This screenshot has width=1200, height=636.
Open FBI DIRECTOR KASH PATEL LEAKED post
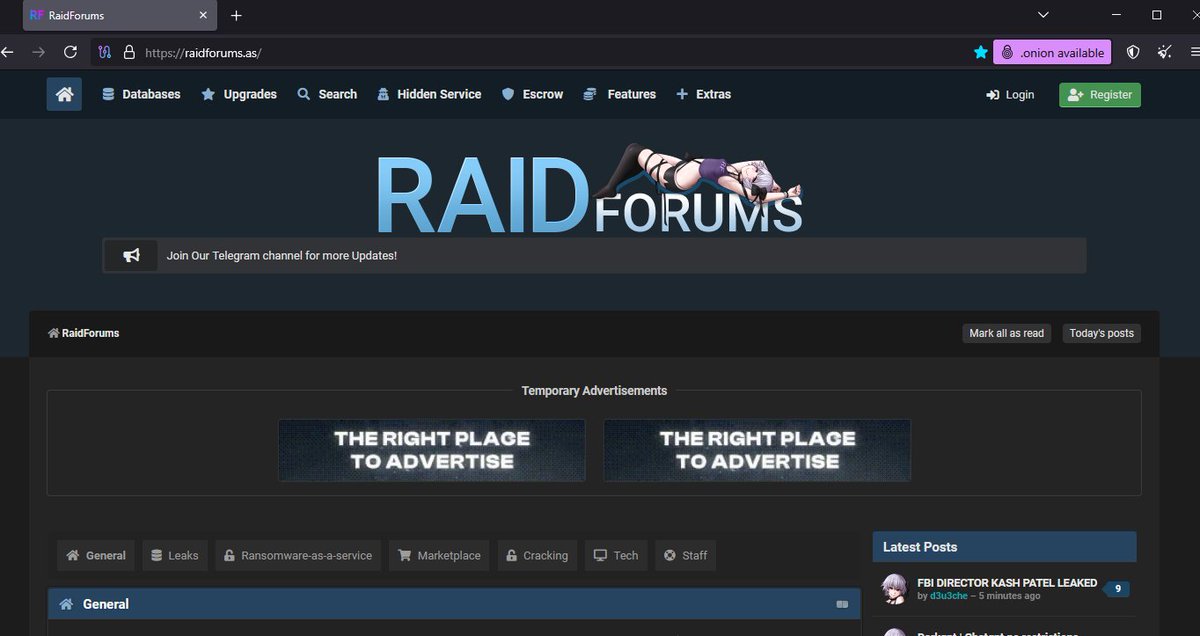(1007, 583)
